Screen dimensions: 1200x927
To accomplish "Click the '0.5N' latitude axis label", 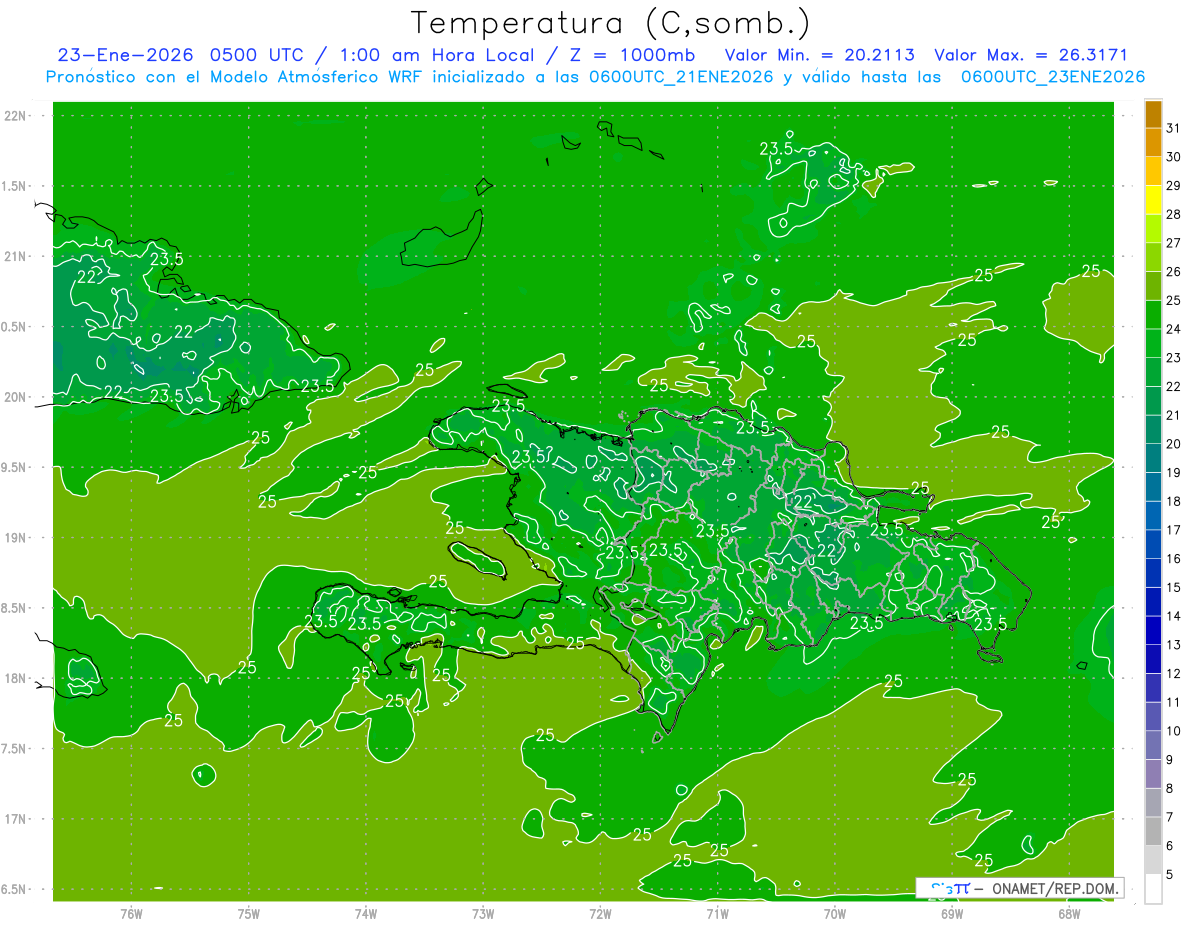I will point(14,327).
